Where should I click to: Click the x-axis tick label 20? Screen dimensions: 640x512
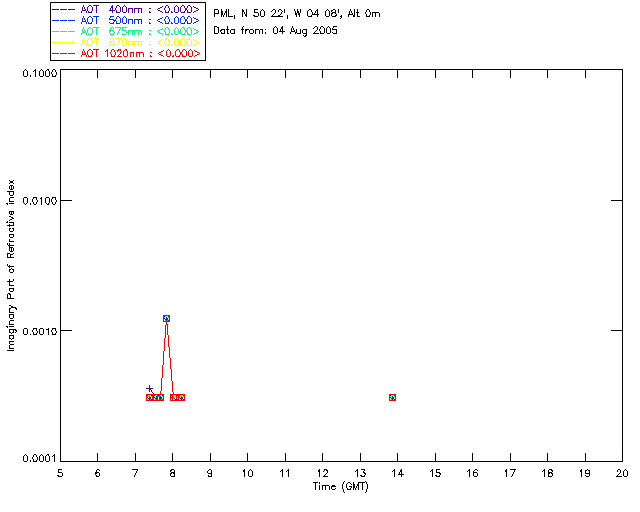pyautogui.click(x=622, y=473)
